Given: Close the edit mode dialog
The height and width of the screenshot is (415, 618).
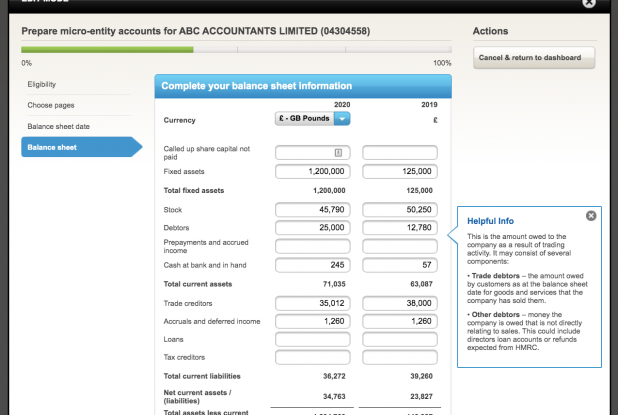Looking at the screenshot, I should coord(589,3).
